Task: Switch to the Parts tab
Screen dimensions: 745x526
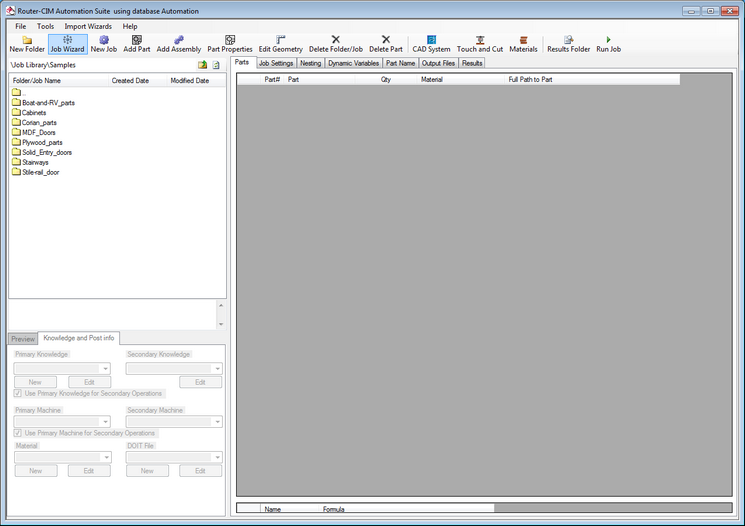Action: tap(242, 62)
